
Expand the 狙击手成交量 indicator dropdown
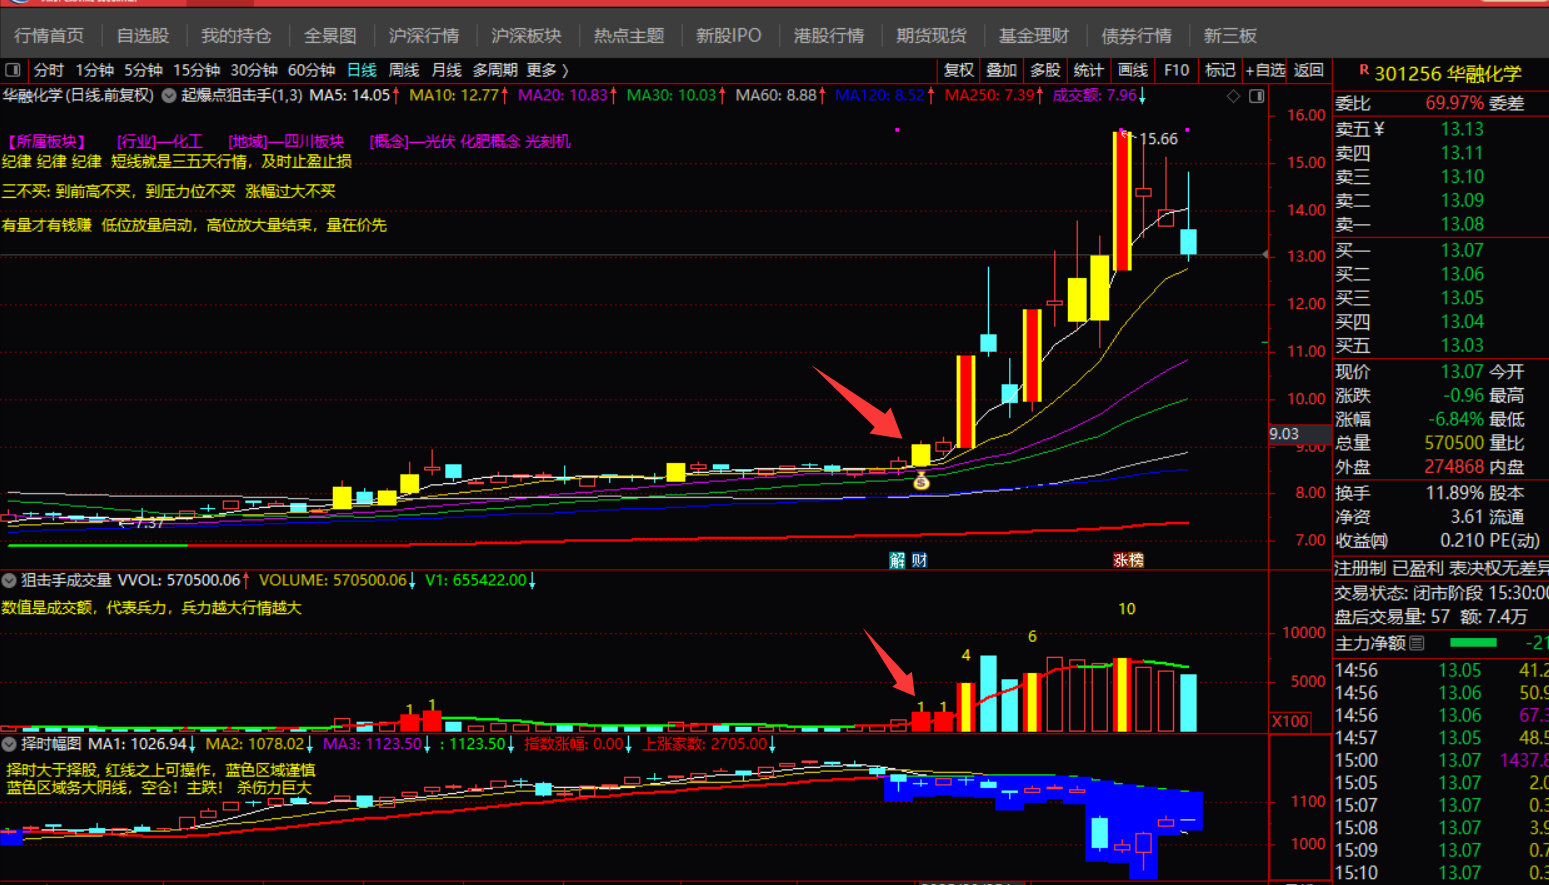tap(9, 580)
